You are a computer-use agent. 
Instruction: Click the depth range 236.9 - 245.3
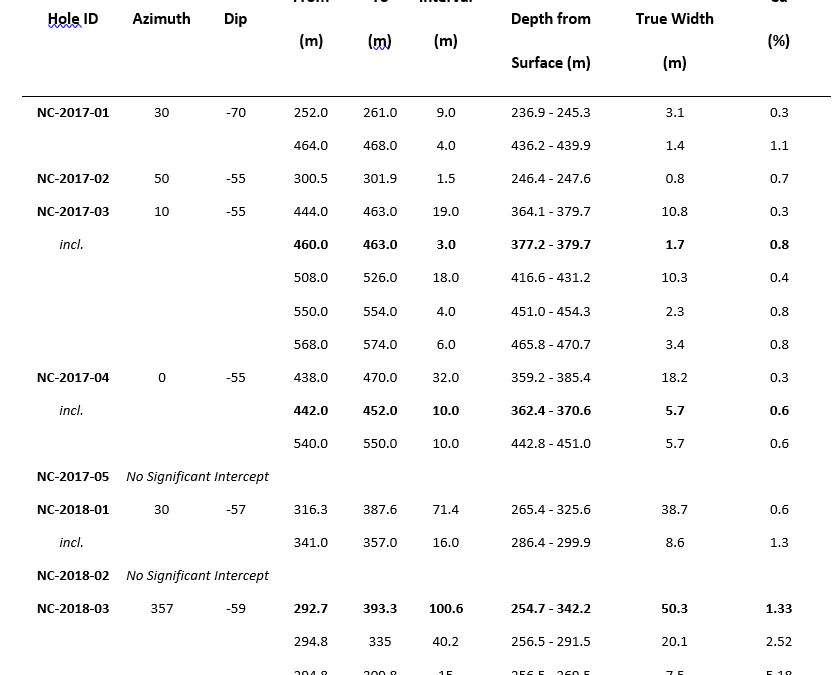(x=551, y=113)
